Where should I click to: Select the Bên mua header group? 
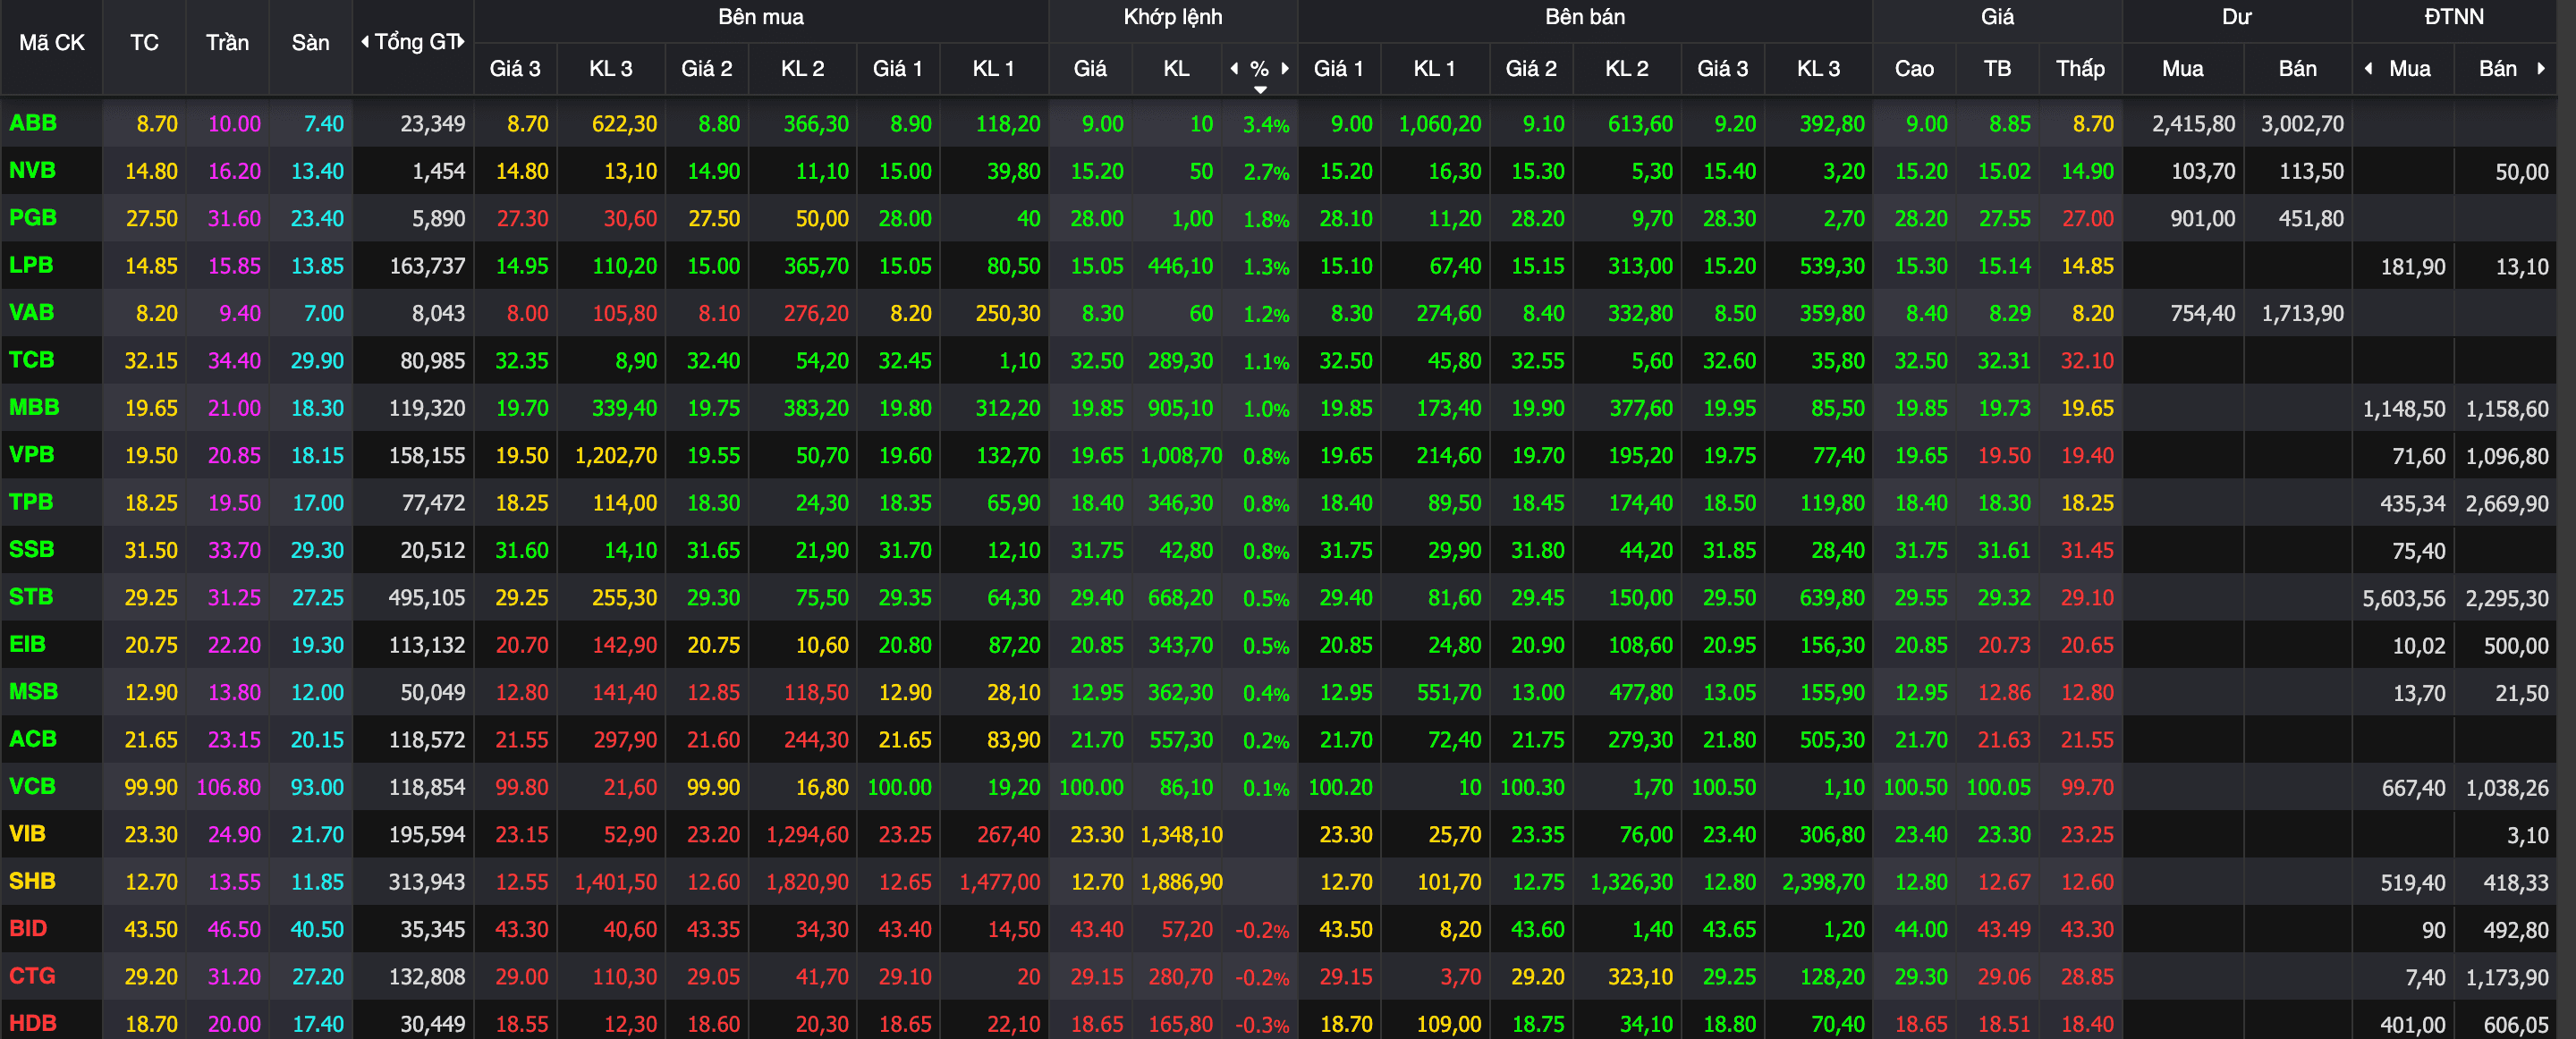click(x=760, y=17)
